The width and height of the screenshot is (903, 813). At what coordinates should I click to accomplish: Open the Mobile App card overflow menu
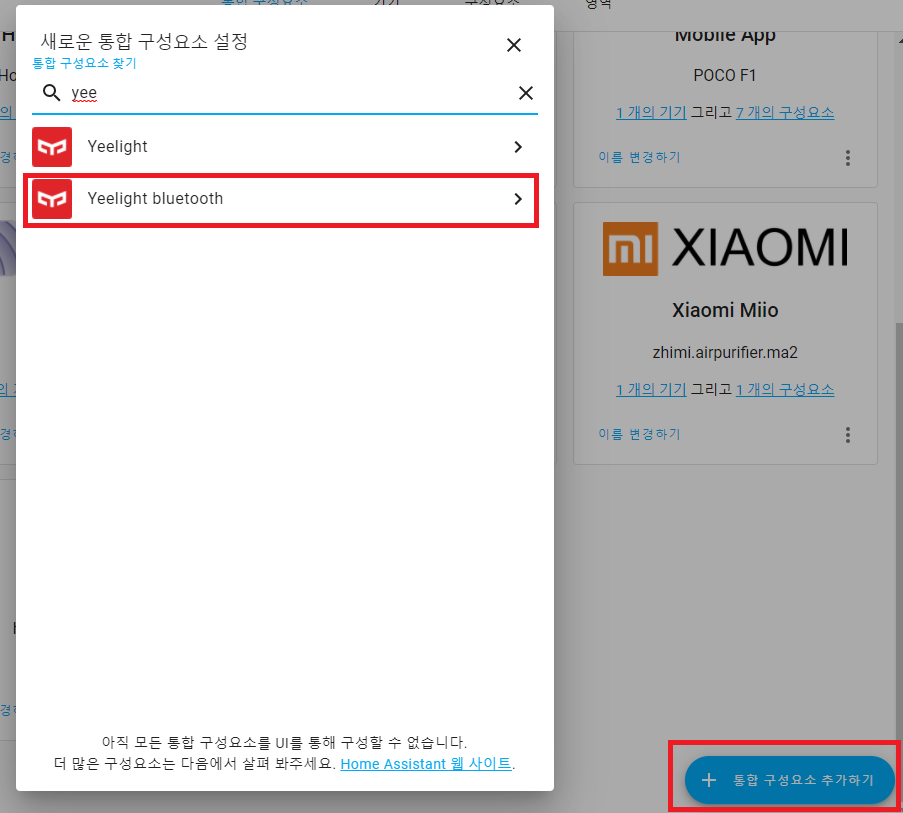[848, 158]
